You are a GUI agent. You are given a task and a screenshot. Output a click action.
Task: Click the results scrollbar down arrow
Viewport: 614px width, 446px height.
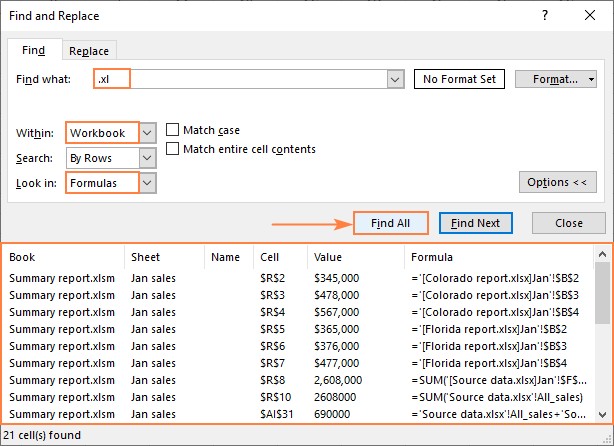pyautogui.click(x=603, y=415)
